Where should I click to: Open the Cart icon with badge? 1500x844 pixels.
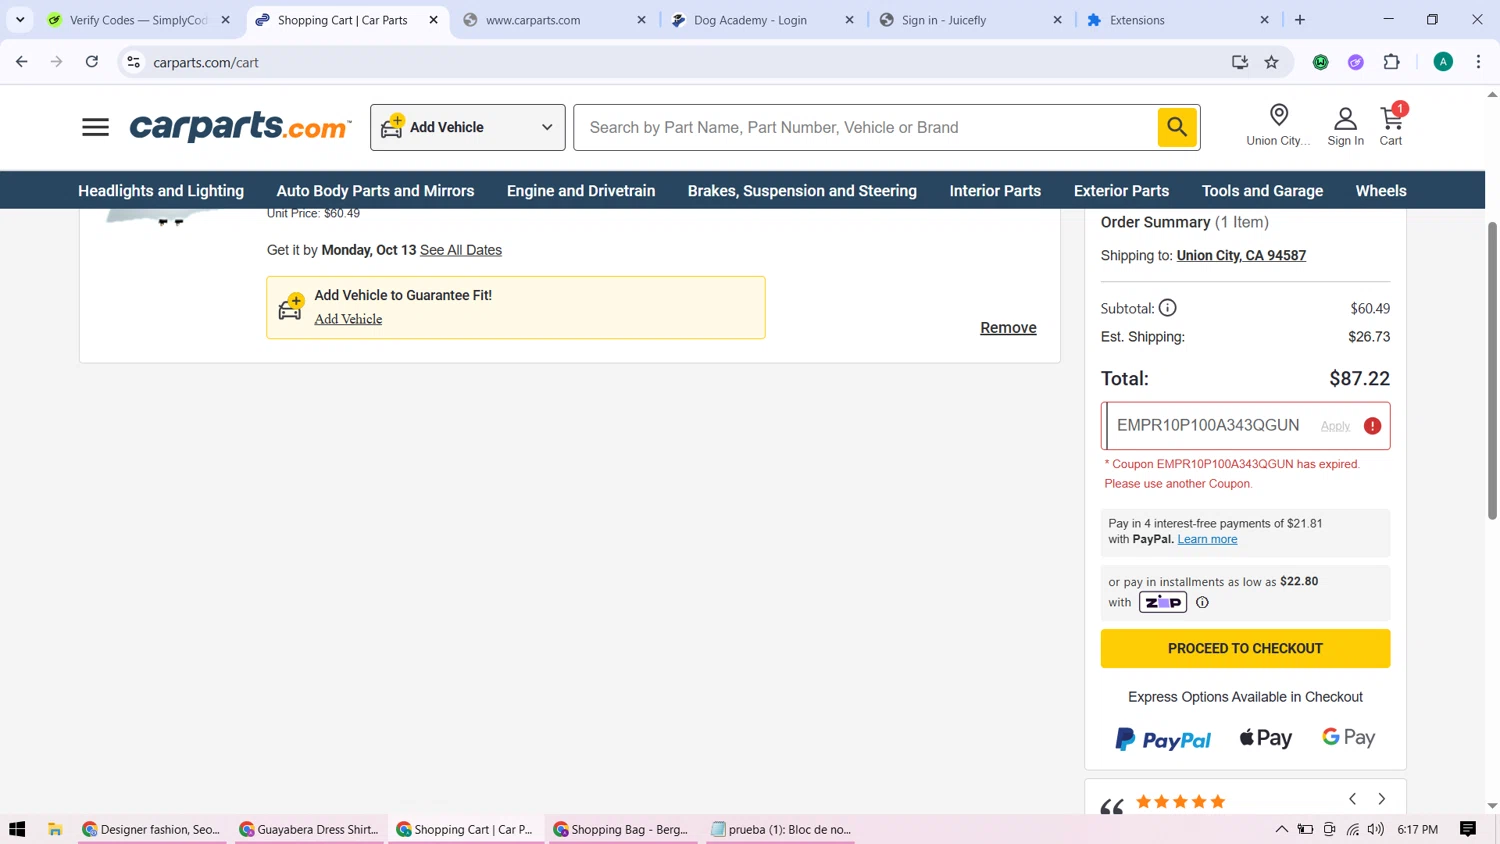[x=1392, y=118]
